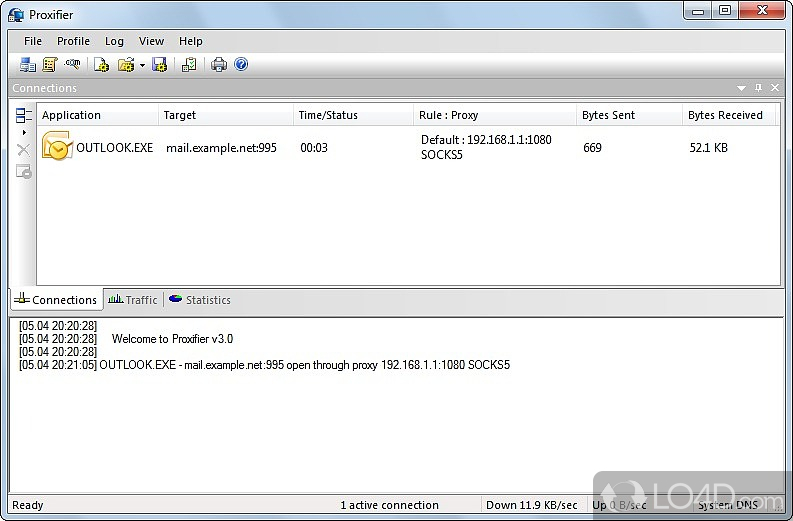793x521 pixels.
Task: Click the printer icon in toolbar
Action: tap(219, 65)
